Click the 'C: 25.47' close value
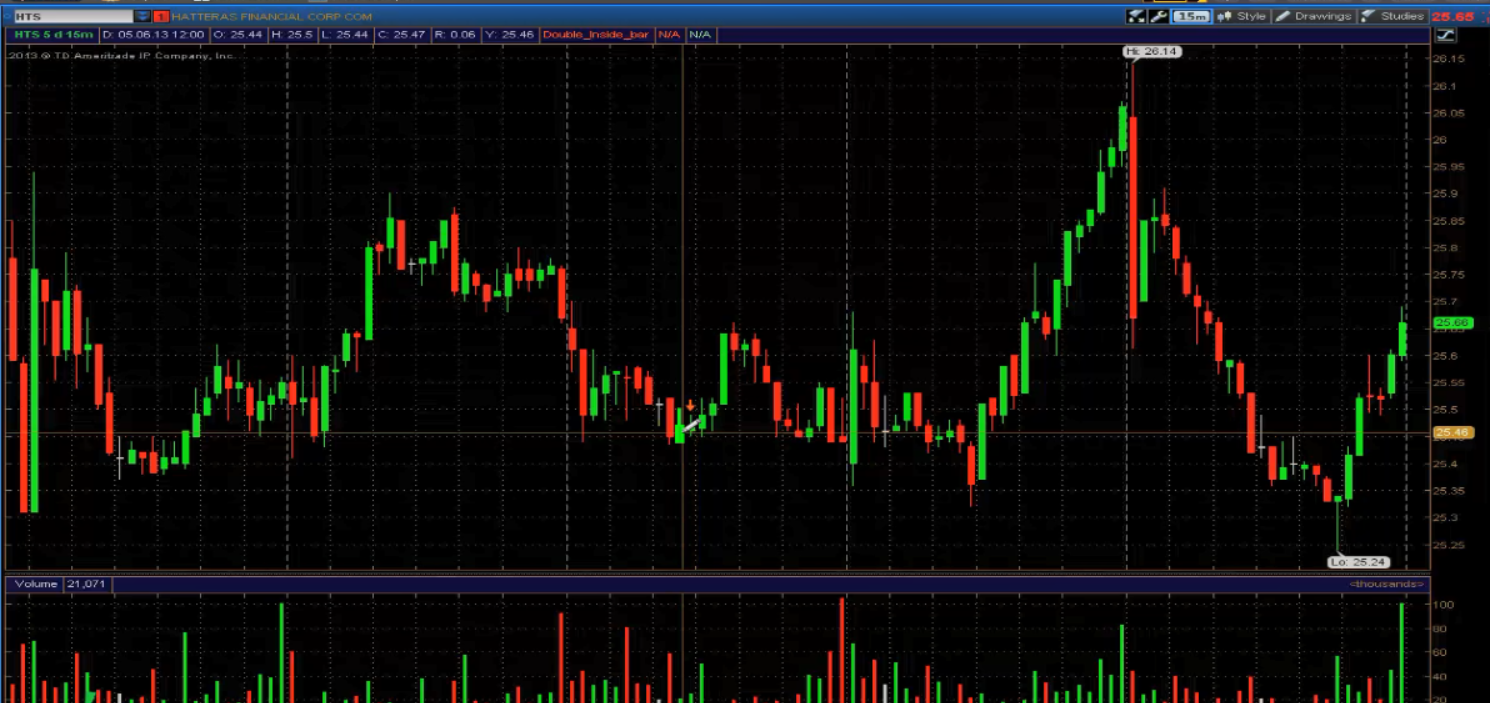Viewport: 1490px width, 703px height. pyautogui.click(x=402, y=35)
